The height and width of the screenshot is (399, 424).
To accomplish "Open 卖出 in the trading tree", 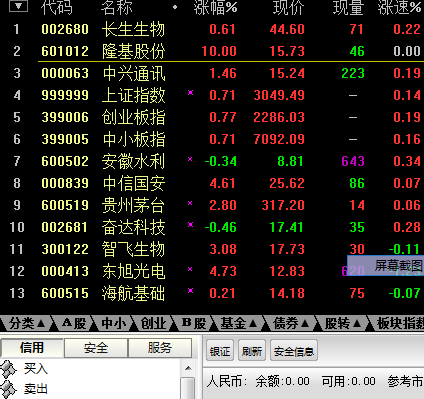I will pos(36,389).
